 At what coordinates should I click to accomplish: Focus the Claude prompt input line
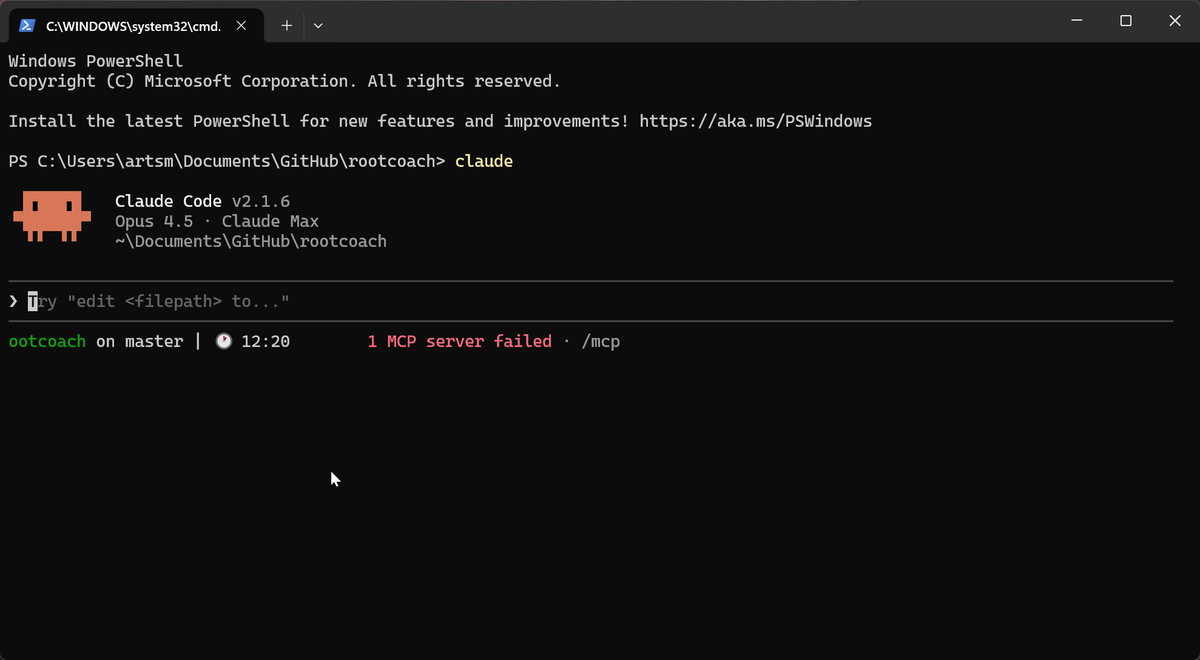point(590,301)
